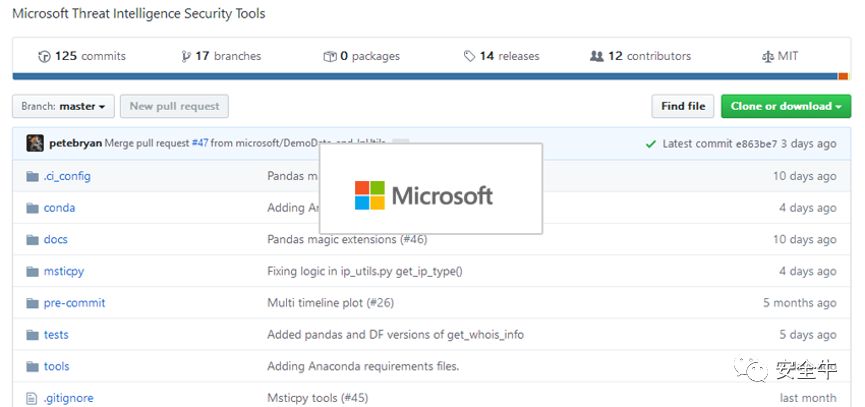
Task: Open the Branch: master dropdown
Action: click(x=63, y=106)
